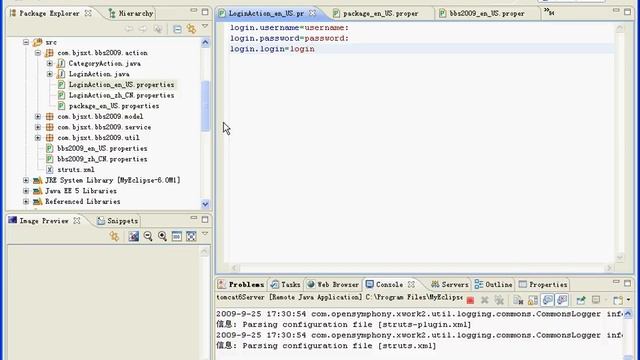Click the image picker icon in Image Preview
Viewport: 640px width, 360px height.
pos(133,236)
